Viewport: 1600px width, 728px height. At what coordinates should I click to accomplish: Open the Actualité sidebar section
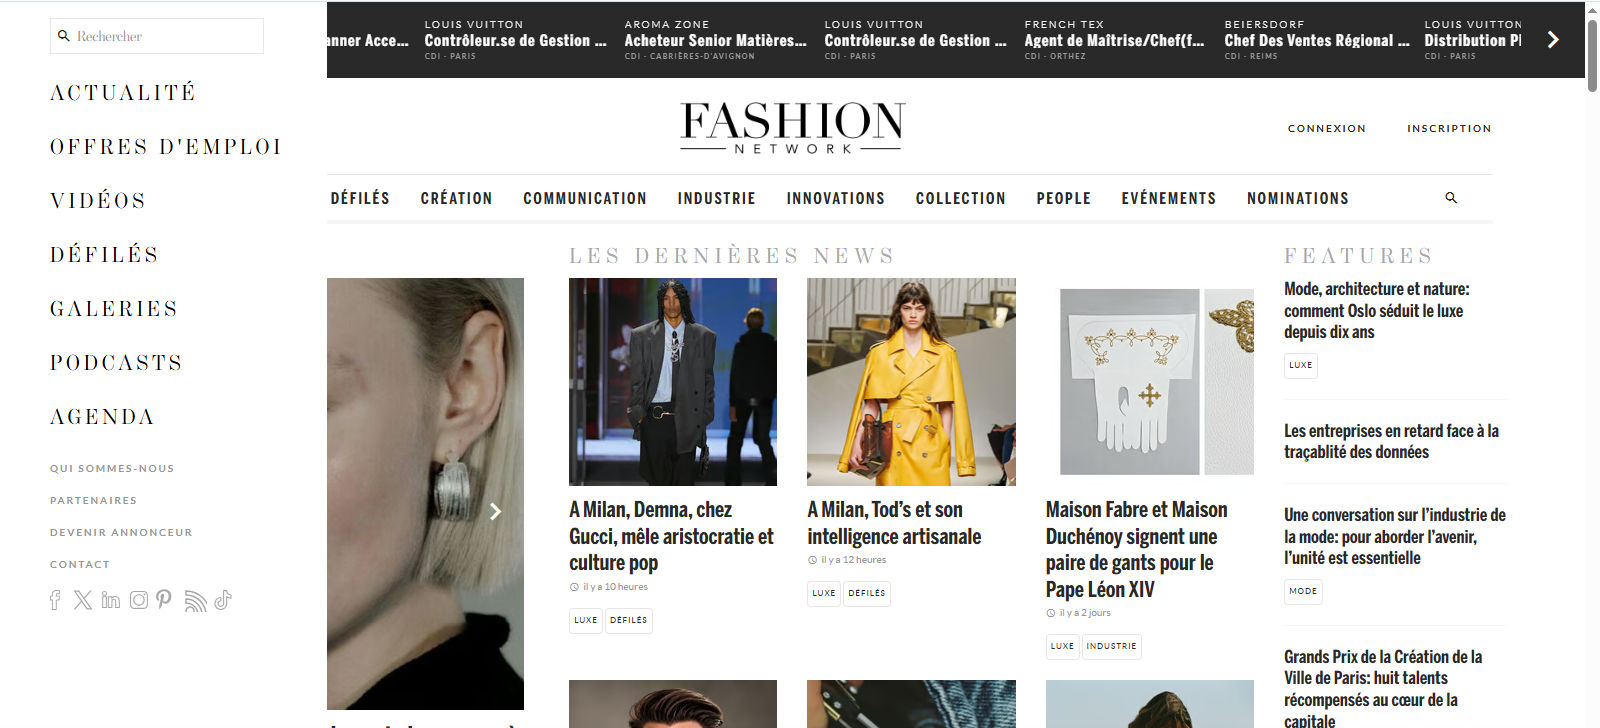[x=123, y=93]
